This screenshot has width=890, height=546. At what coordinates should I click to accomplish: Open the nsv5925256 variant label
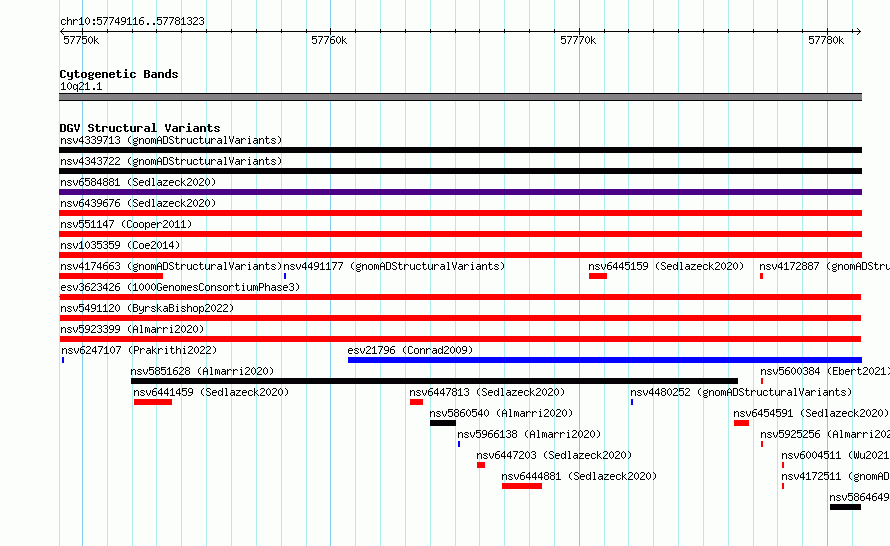[825, 434]
